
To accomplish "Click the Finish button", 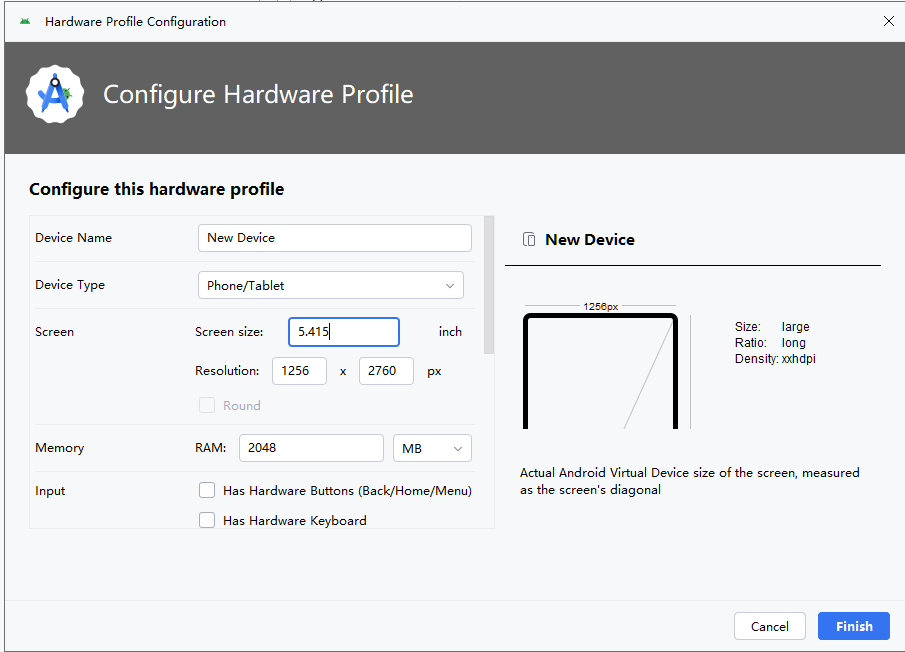I will tap(854, 627).
